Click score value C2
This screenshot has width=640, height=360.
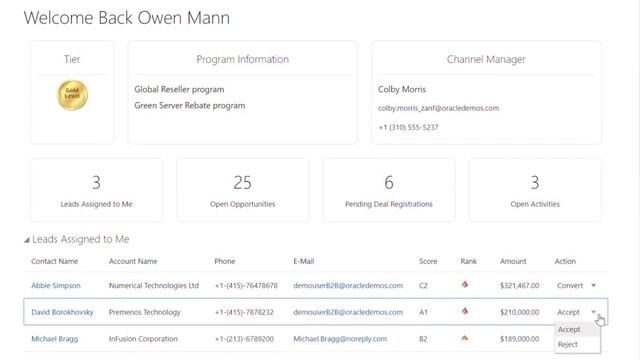point(423,286)
